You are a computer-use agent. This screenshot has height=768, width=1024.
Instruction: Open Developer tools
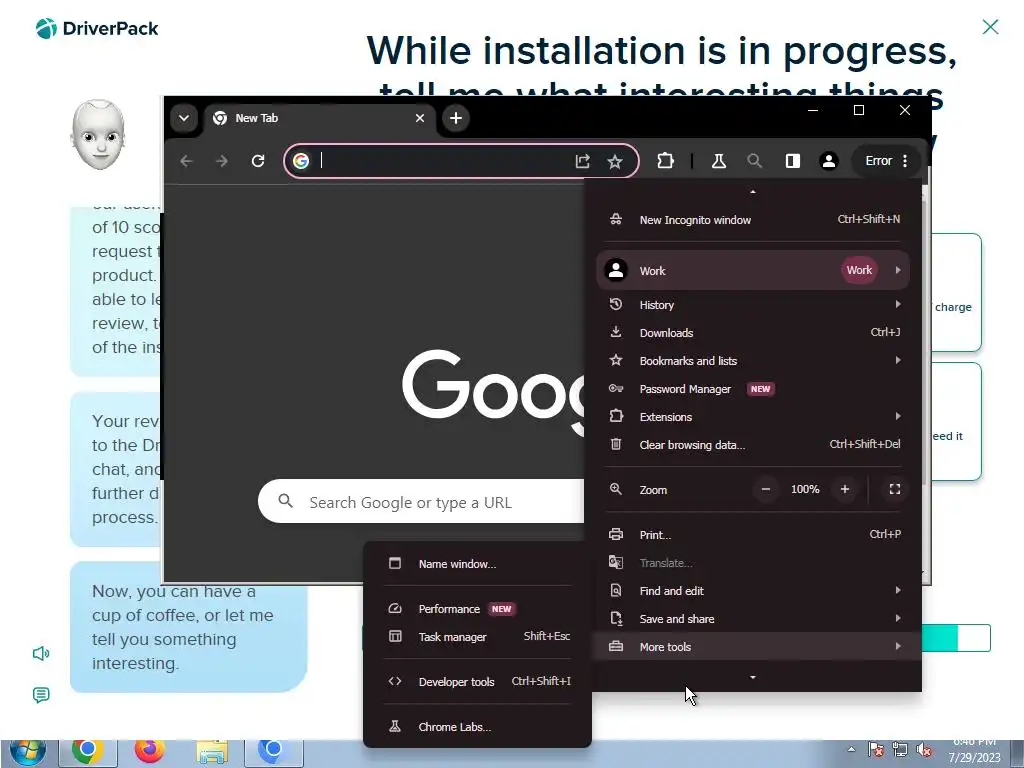tap(477, 682)
